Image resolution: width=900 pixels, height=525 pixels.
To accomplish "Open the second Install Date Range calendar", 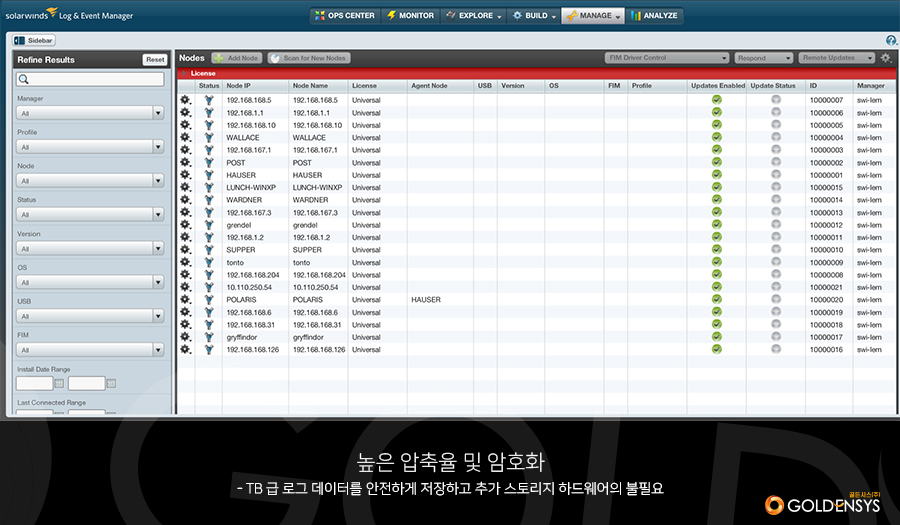I will (x=111, y=383).
